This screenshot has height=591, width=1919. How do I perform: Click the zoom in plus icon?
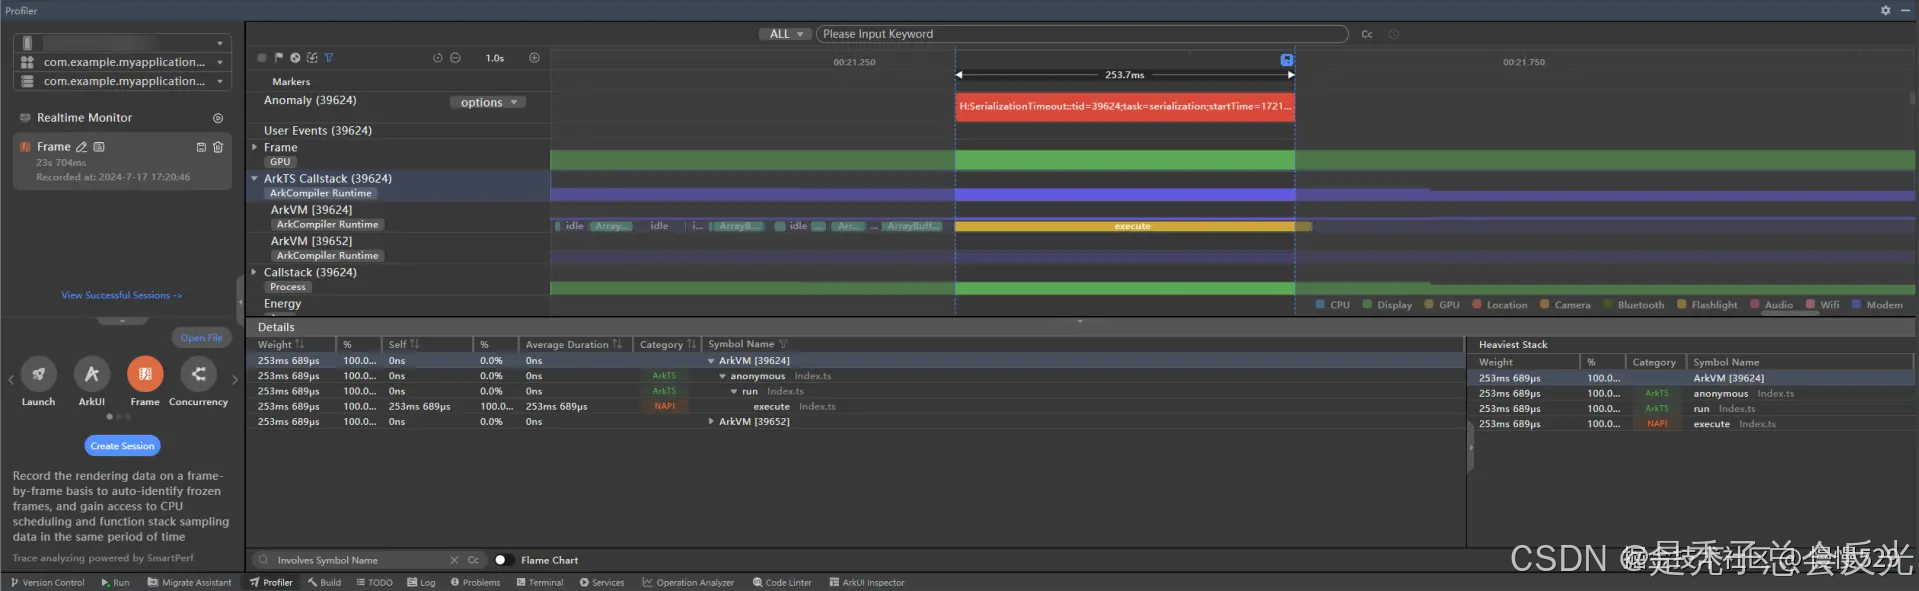pyautogui.click(x=534, y=58)
